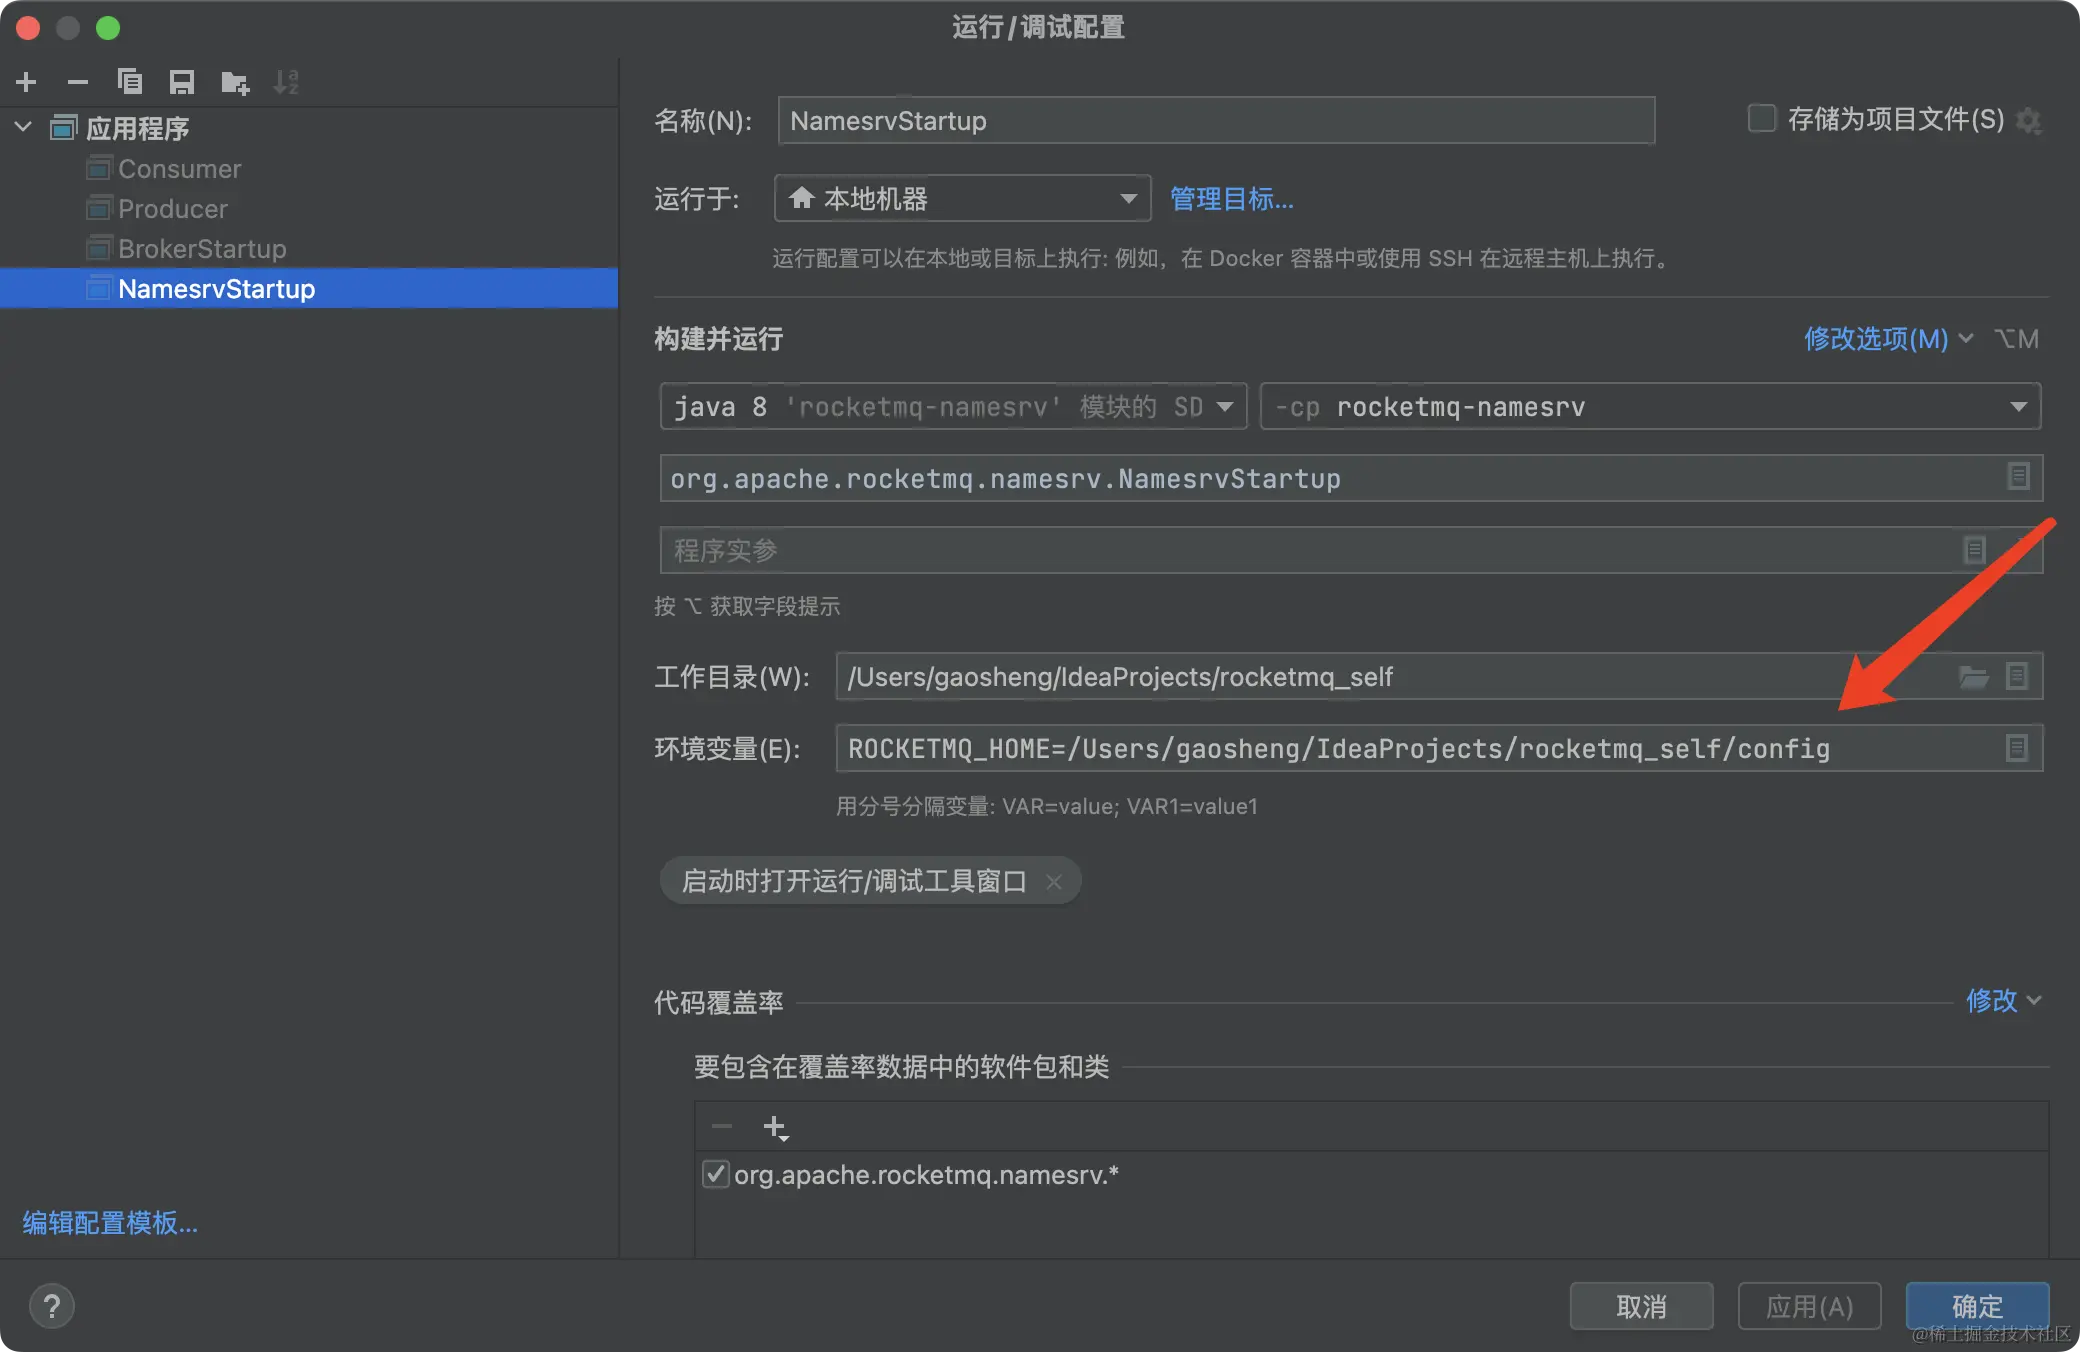The image size is (2080, 1352).
Task: Remove the open run/debug tool window tag
Action: click(1053, 881)
